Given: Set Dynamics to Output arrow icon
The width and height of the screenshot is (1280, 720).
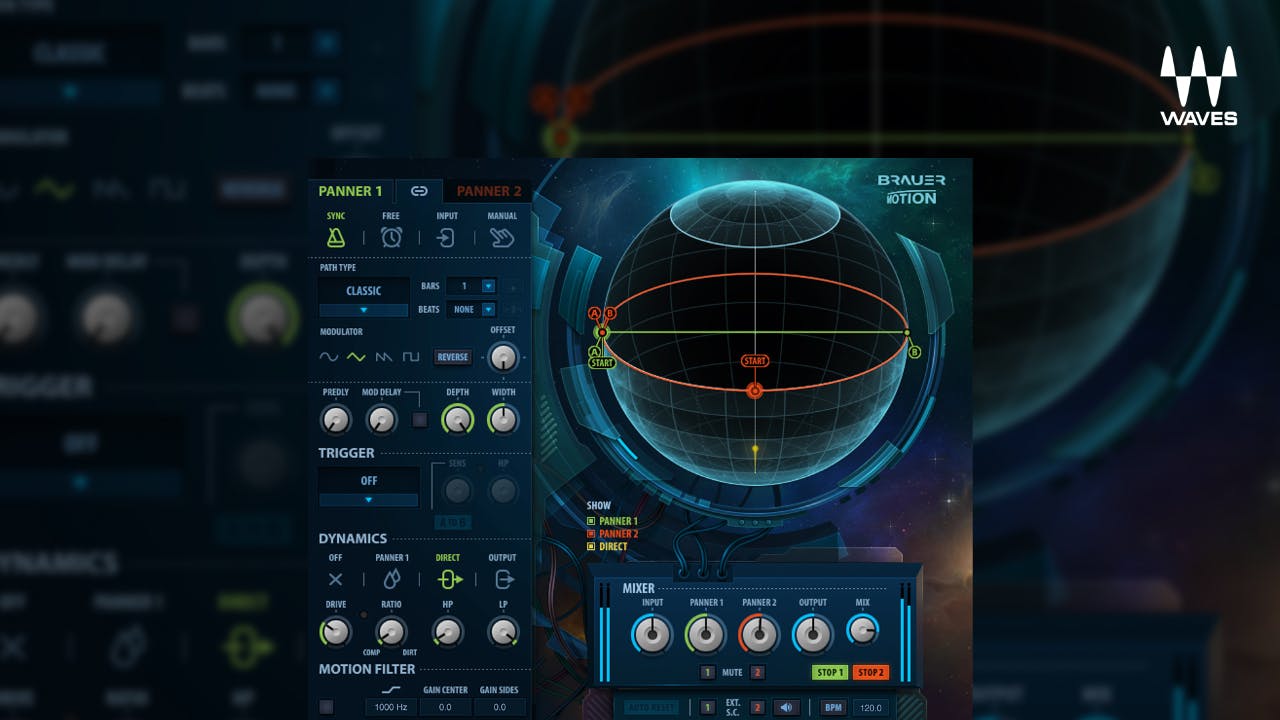Looking at the screenshot, I should pyautogui.click(x=503, y=579).
